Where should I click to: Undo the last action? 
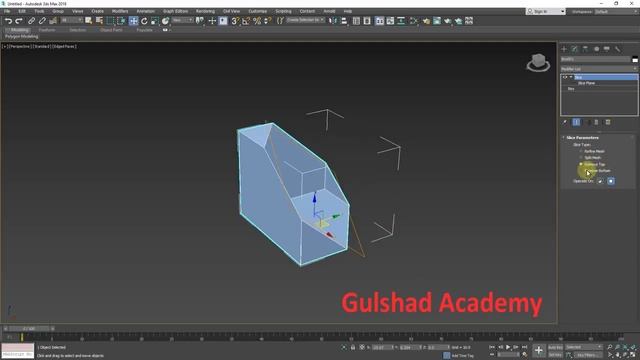tap(8, 21)
